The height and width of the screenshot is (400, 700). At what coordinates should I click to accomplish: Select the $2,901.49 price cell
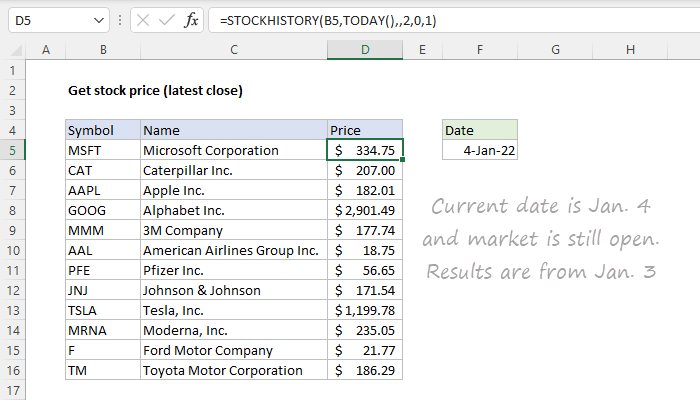[365, 210]
